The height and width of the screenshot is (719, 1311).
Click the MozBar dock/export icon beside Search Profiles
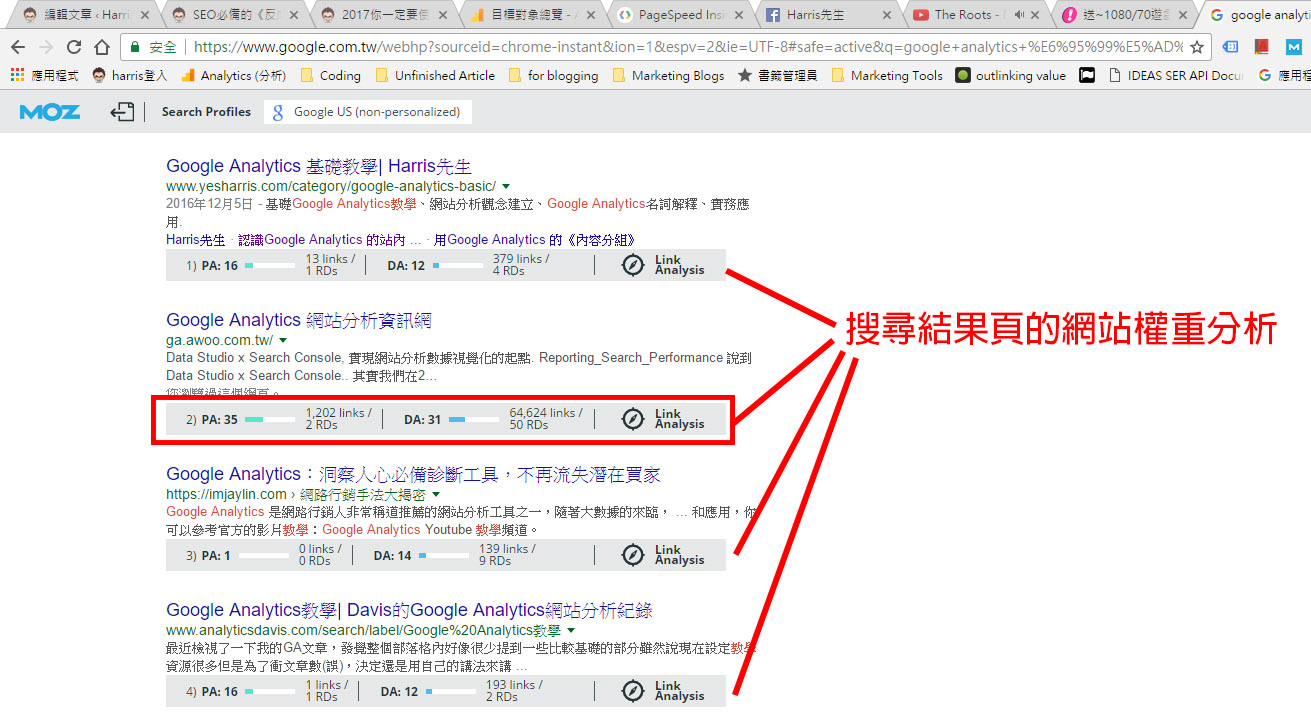point(122,112)
